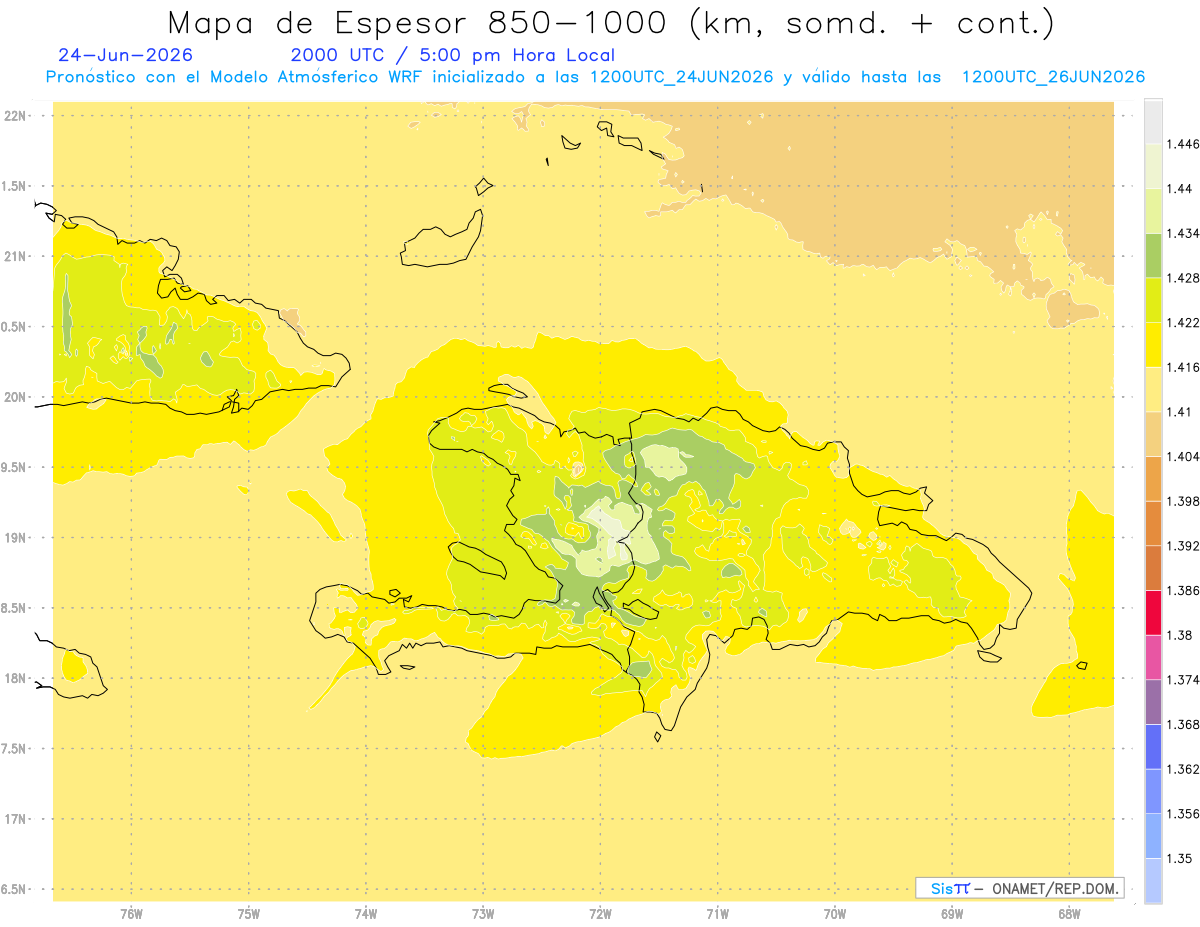The width and height of the screenshot is (1200, 927).
Task: Select the date label '24-Jun-2026'
Action: (x=126, y=55)
